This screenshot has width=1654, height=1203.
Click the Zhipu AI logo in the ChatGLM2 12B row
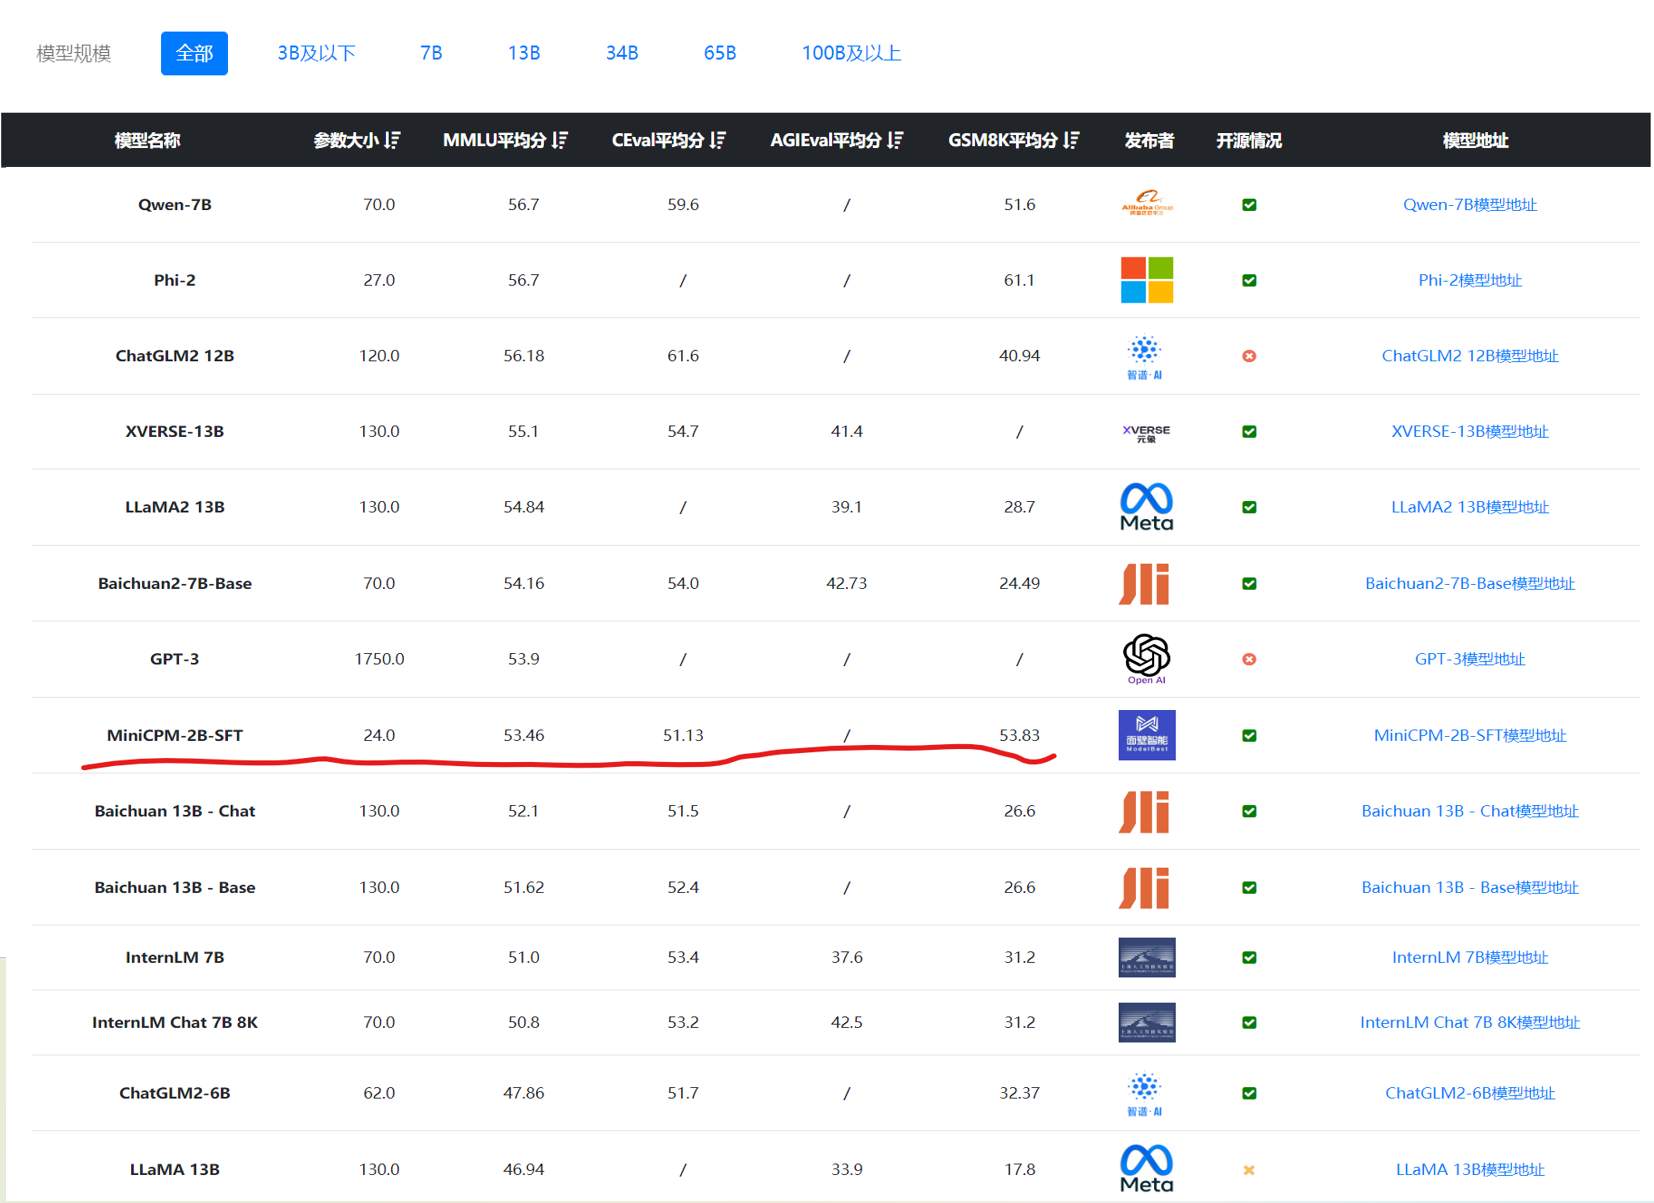tap(1145, 357)
